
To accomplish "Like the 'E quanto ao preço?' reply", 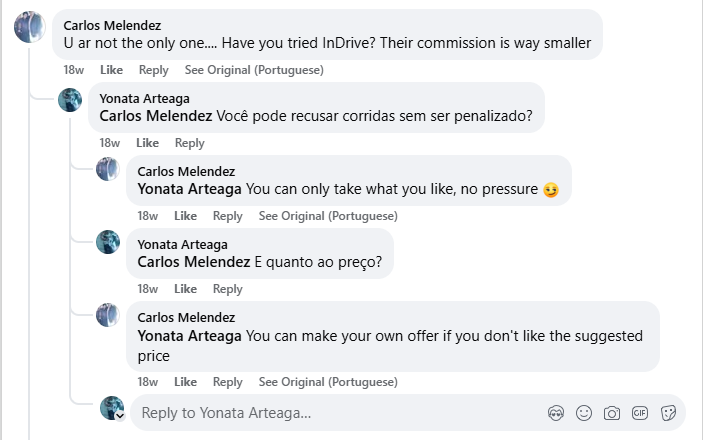I will pyautogui.click(x=185, y=289).
